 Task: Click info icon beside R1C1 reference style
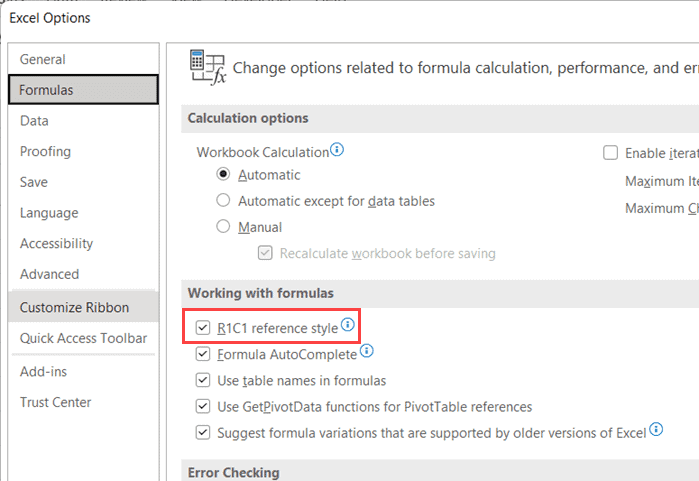[x=348, y=326]
